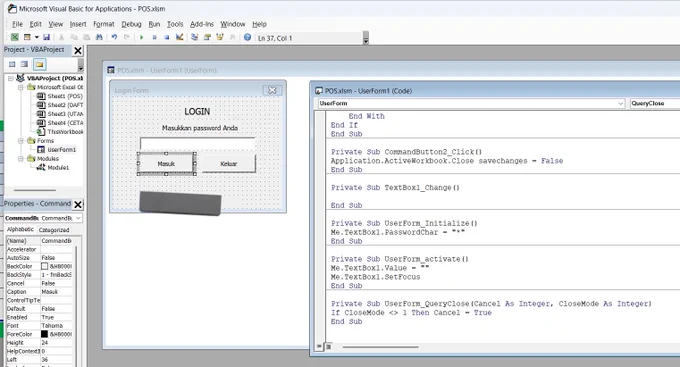This screenshot has height=367, width=680.
Task: Open Visual Basic Help question-mark icon
Action: pos(247,38)
